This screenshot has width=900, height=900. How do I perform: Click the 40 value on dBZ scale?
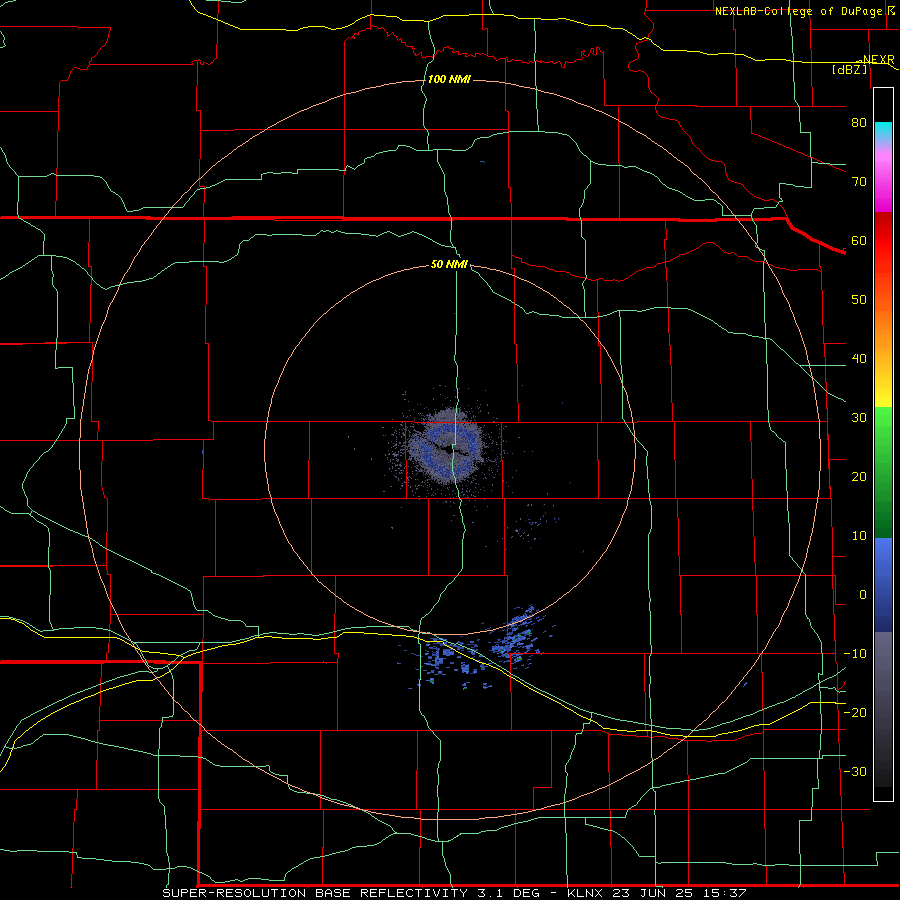(859, 359)
